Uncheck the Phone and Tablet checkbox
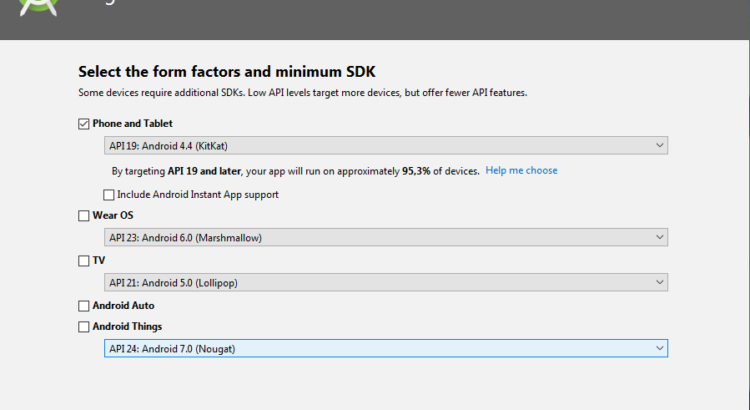Viewport: 750px width, 410px height. pos(83,124)
